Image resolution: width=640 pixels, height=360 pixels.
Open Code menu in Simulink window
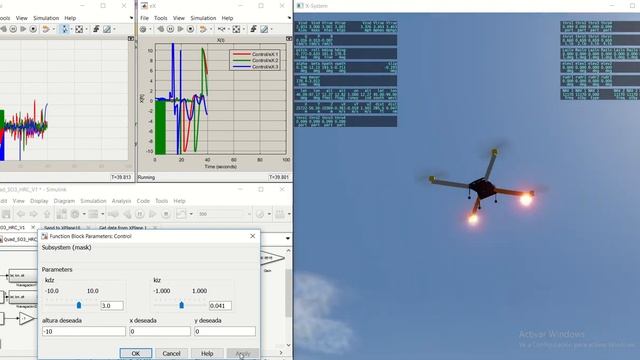143,201
